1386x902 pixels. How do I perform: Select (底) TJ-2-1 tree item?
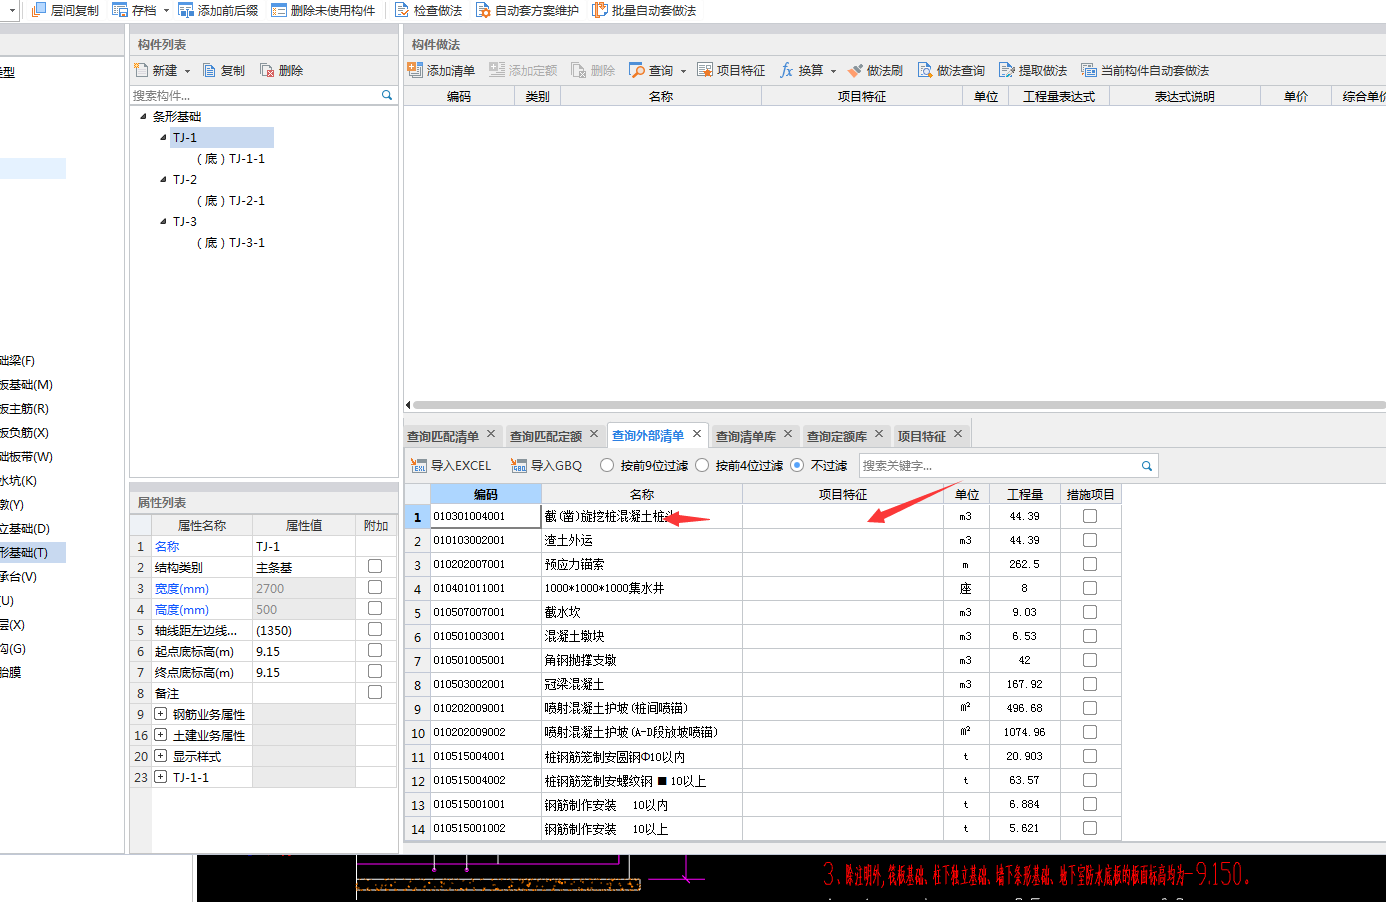coord(231,200)
